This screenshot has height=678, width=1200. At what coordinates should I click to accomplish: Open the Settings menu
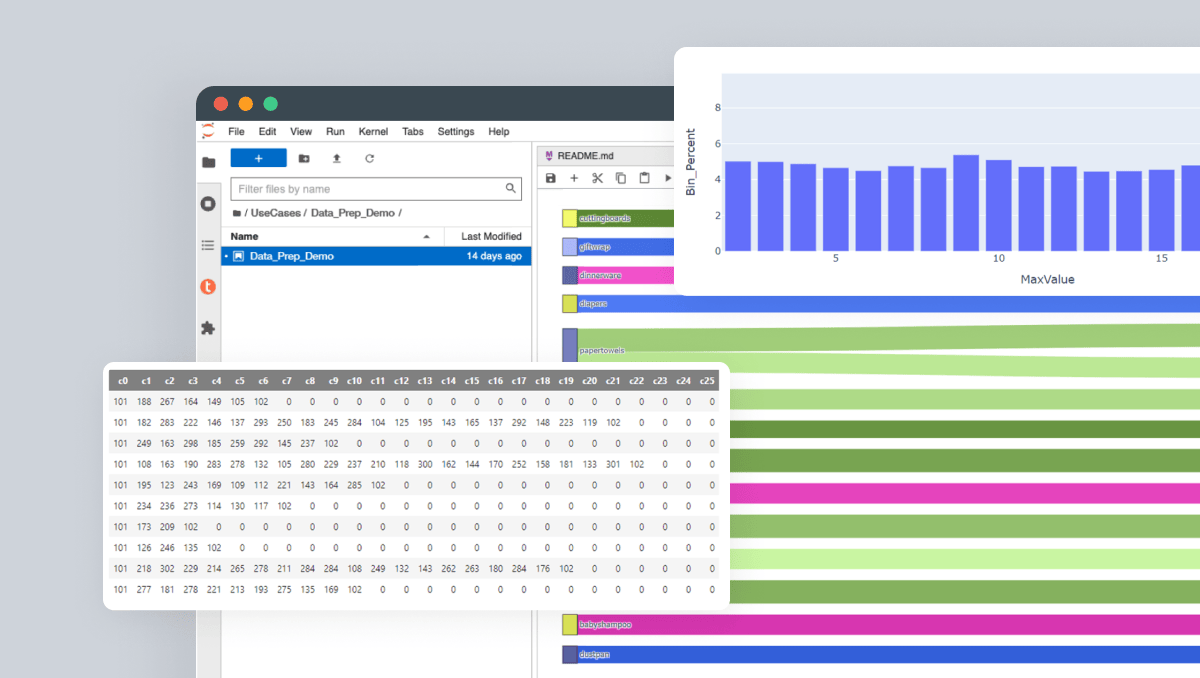pos(455,131)
